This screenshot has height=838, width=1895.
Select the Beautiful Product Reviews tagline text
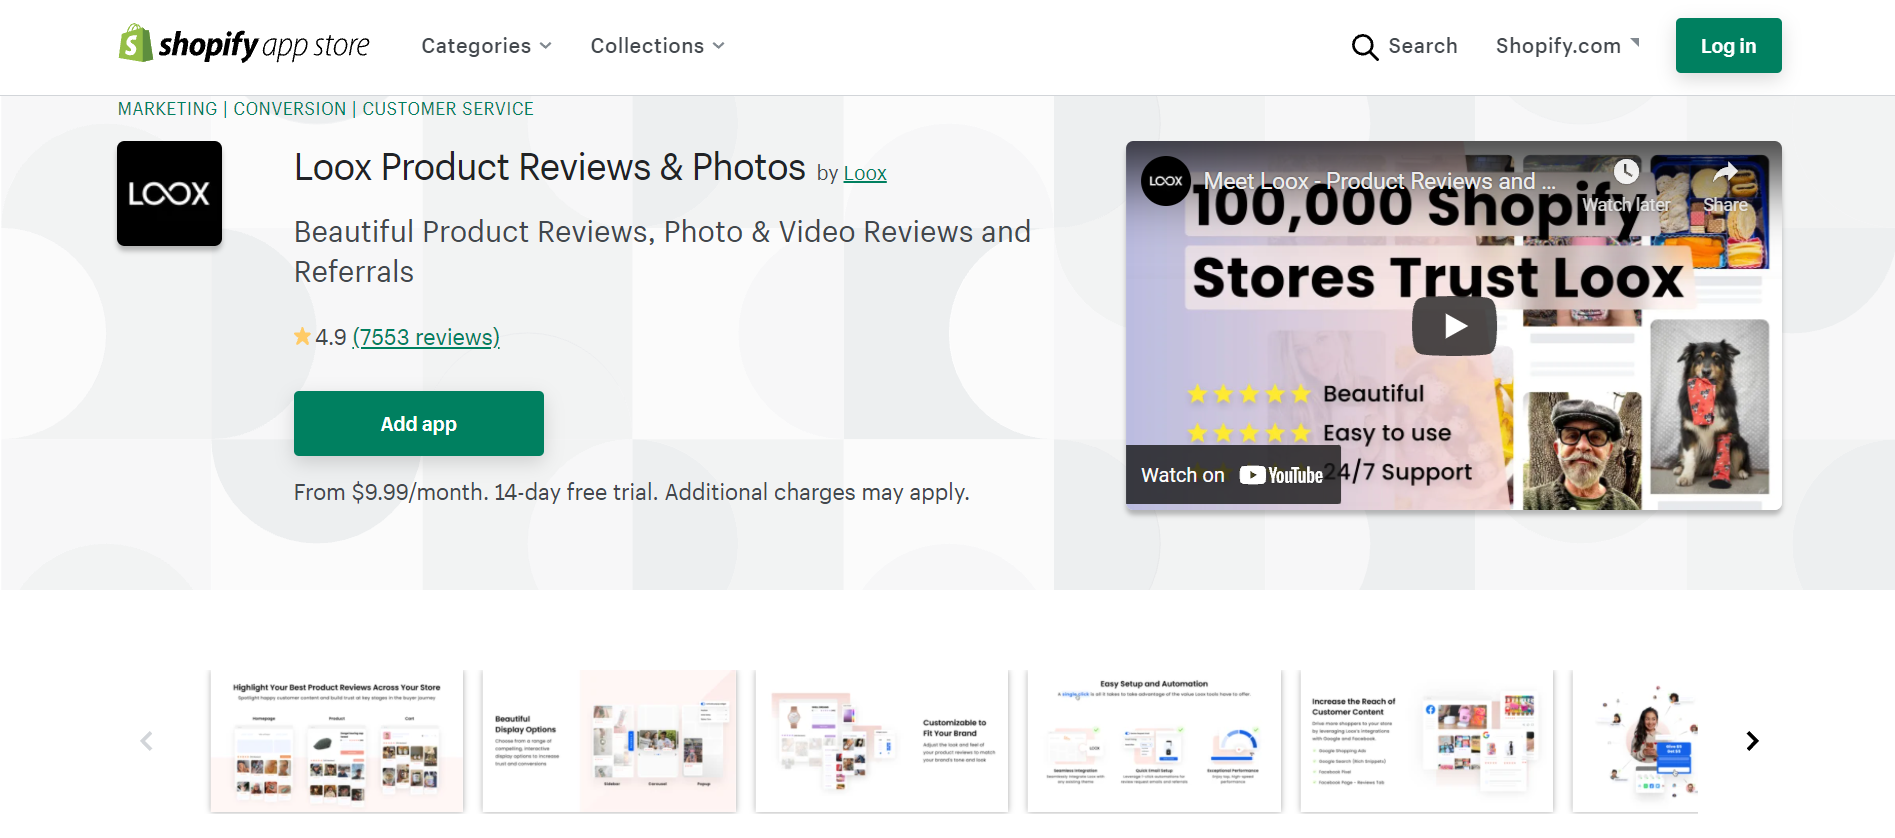[662, 251]
